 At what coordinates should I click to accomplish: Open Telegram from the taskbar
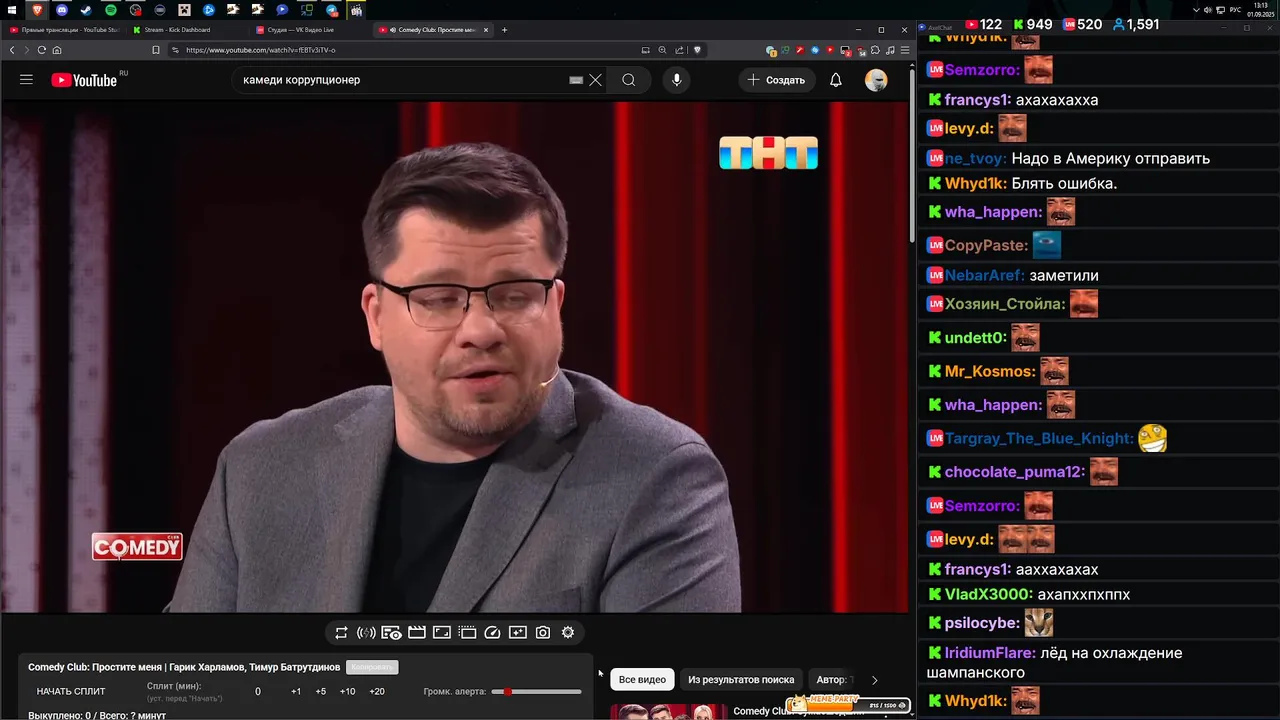click(332, 10)
